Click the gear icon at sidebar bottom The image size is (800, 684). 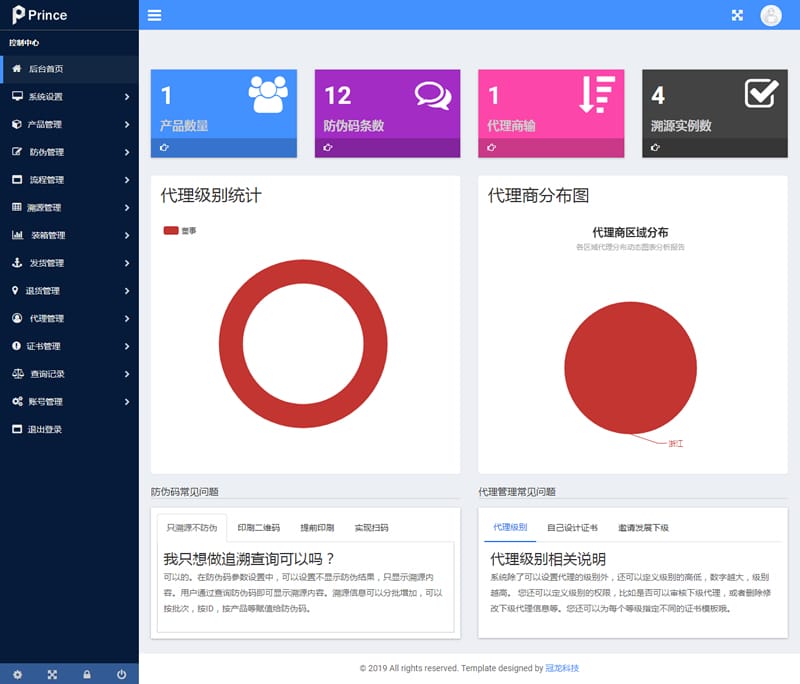coord(18,673)
